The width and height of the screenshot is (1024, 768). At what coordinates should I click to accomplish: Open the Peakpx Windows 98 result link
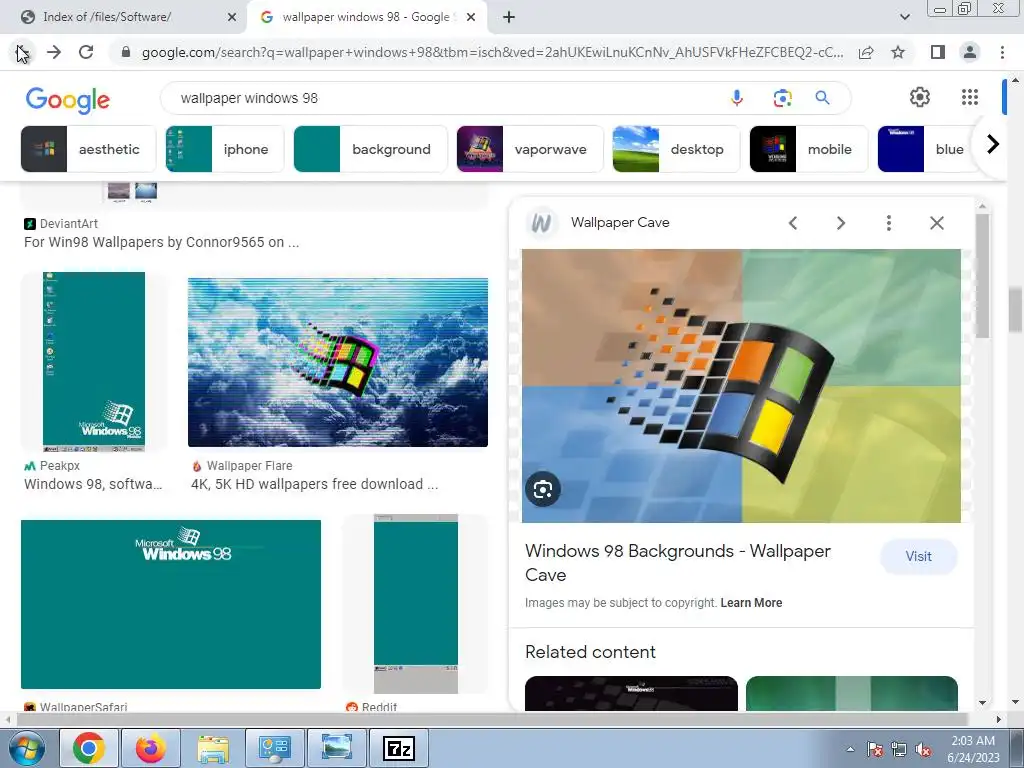(93, 484)
